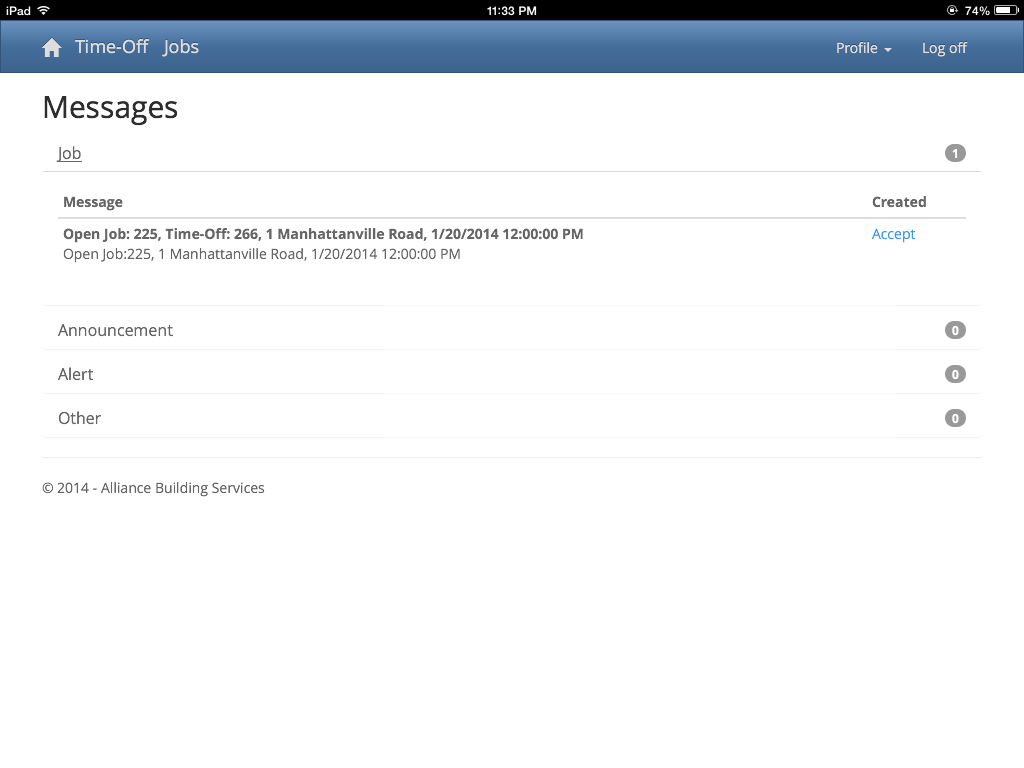Tap the rotation lock status icon
The height and width of the screenshot is (768, 1024).
952,10
